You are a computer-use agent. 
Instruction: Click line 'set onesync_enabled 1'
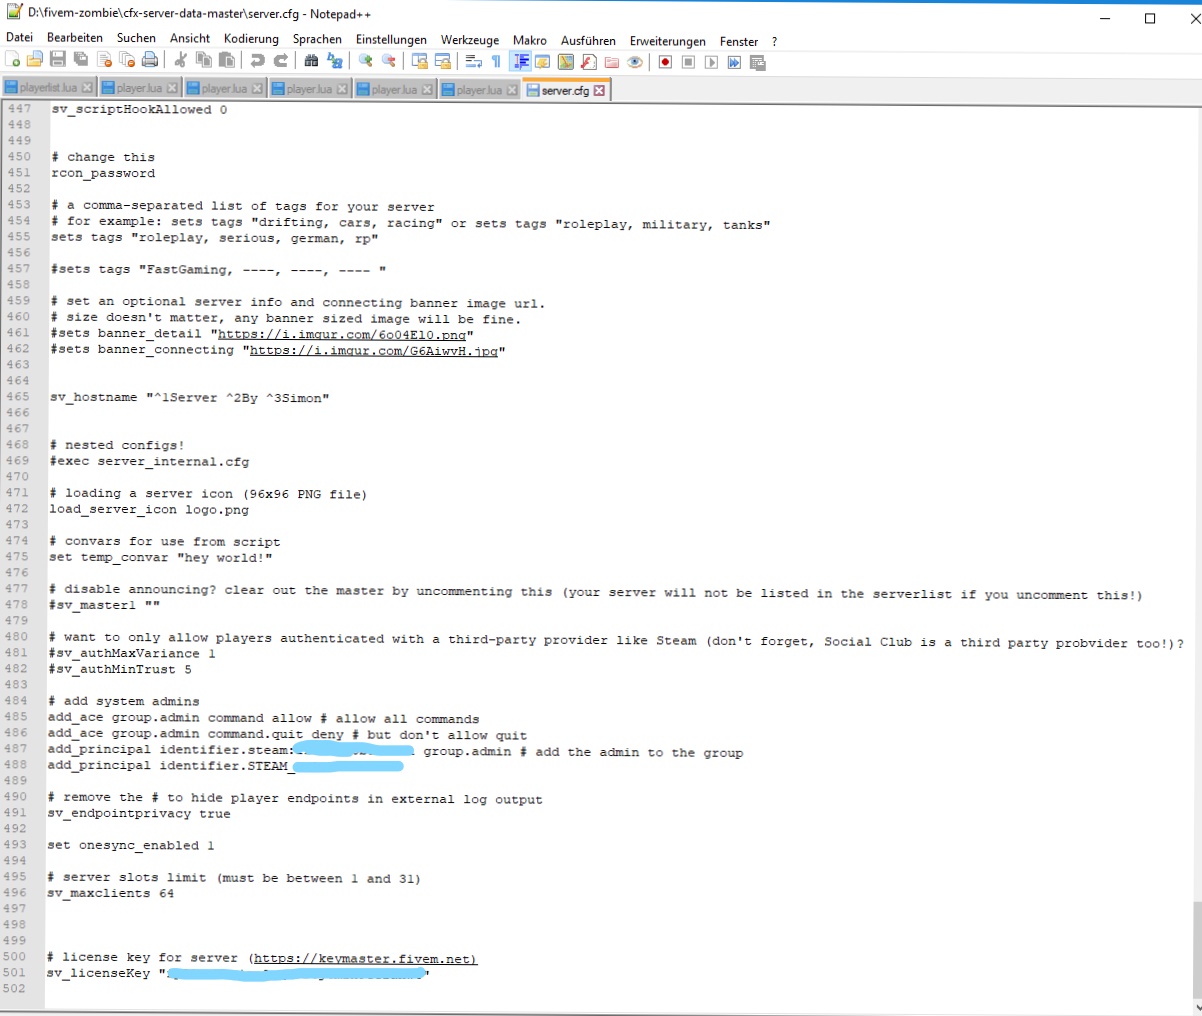[131, 845]
